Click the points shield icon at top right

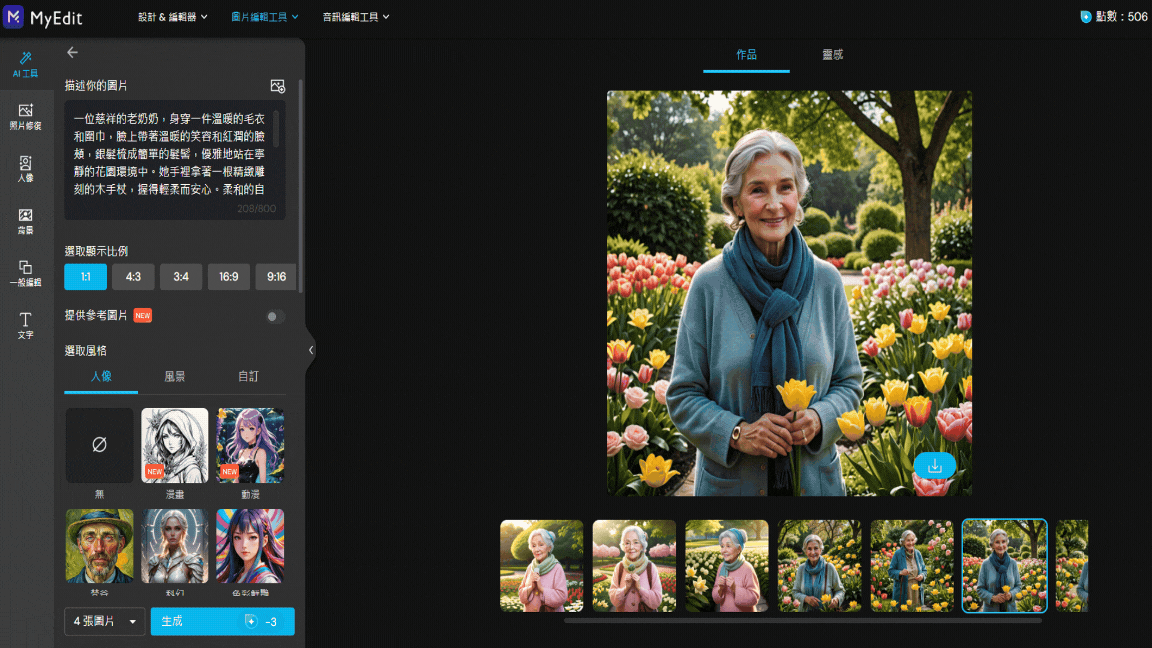click(1085, 17)
